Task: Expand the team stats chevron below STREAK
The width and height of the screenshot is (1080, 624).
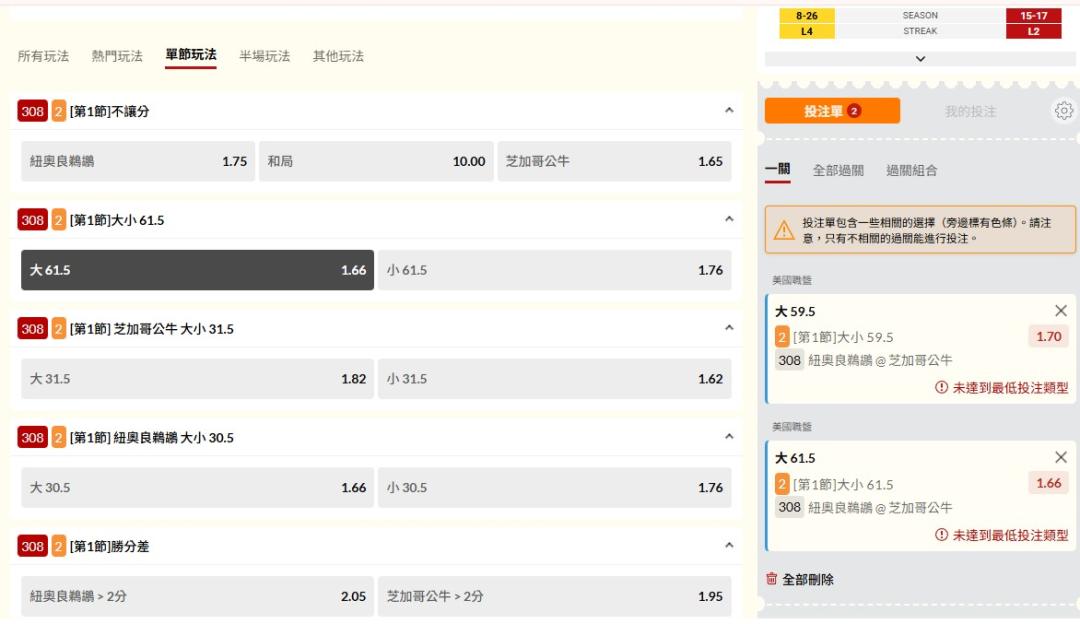Action: pyautogui.click(x=920, y=59)
